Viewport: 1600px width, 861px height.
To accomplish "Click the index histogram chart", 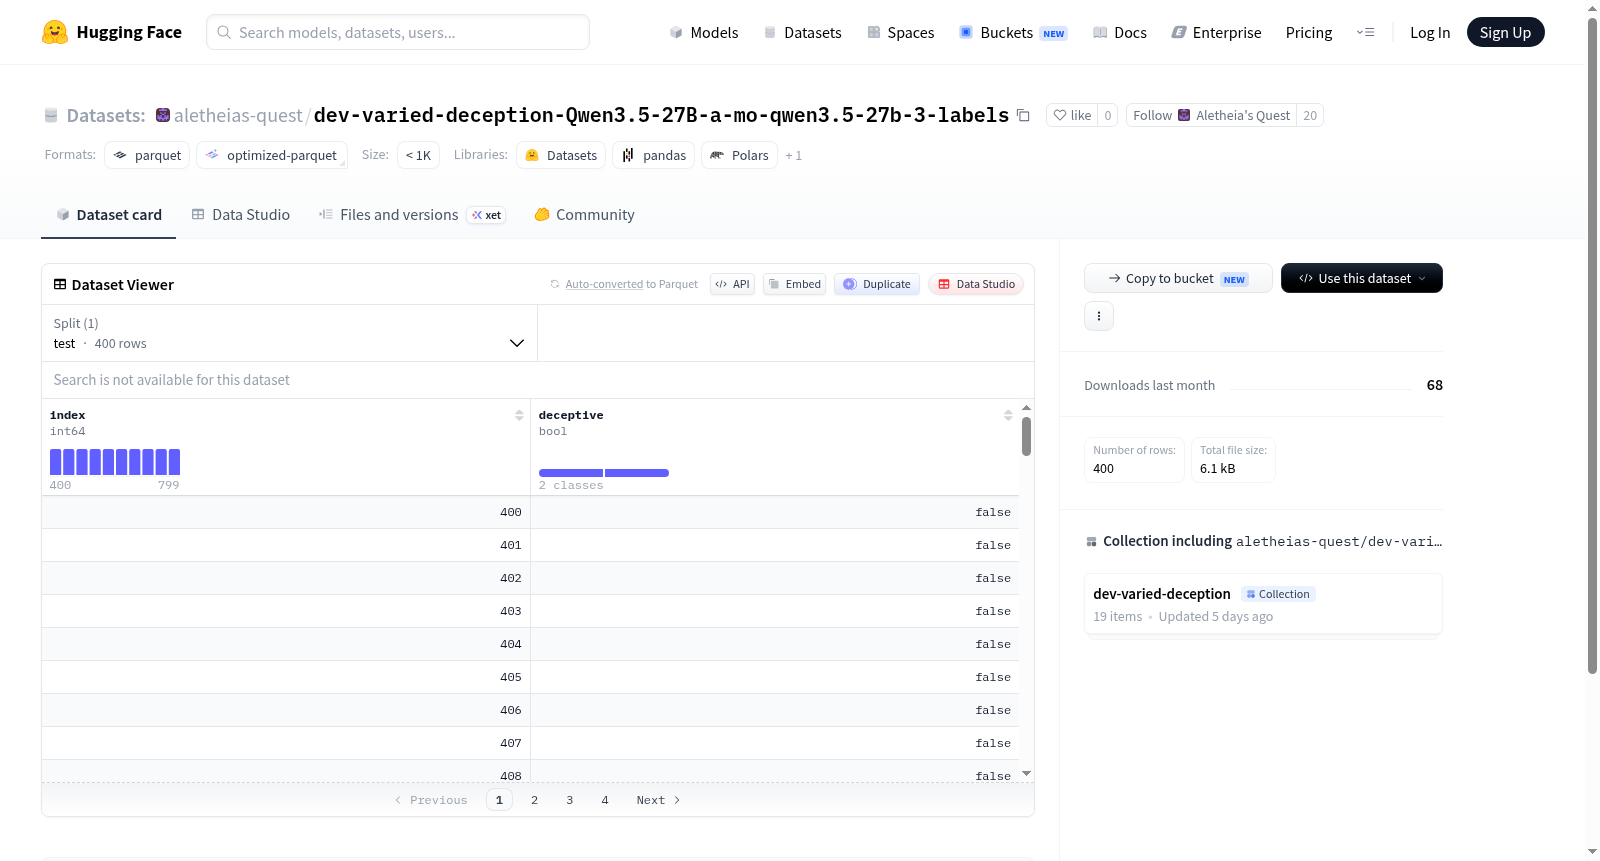I will [x=115, y=462].
